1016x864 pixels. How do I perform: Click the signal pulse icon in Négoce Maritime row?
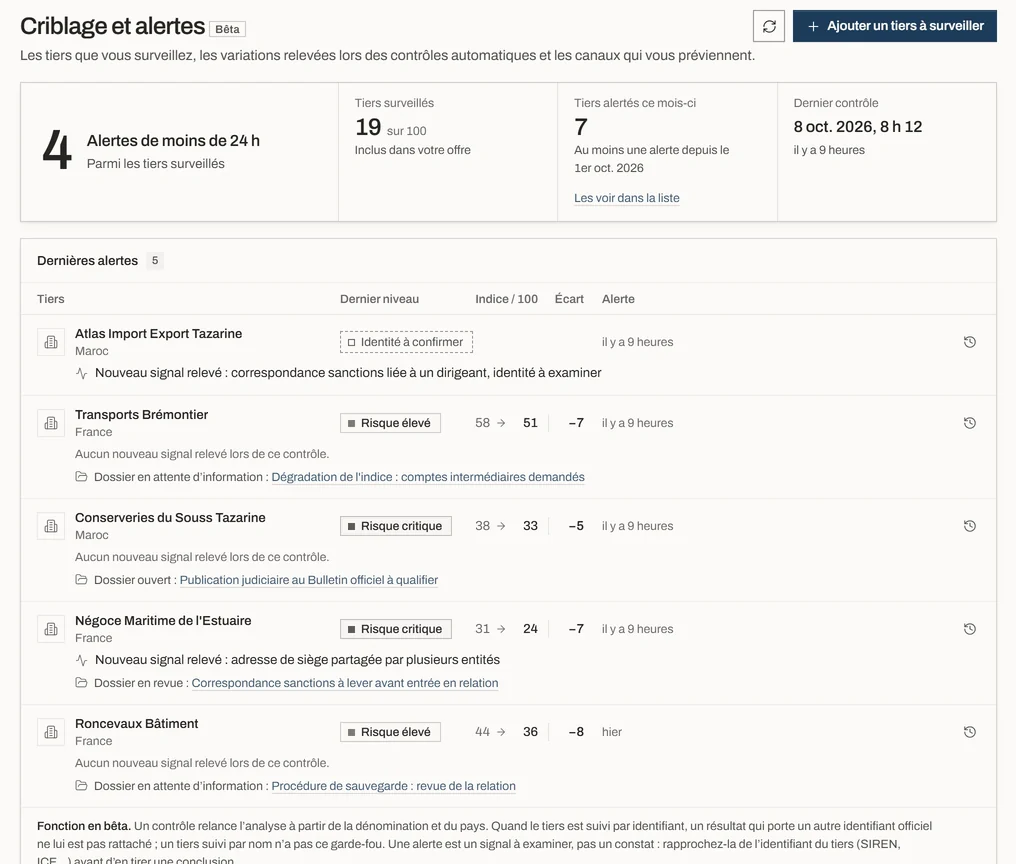click(x=82, y=660)
